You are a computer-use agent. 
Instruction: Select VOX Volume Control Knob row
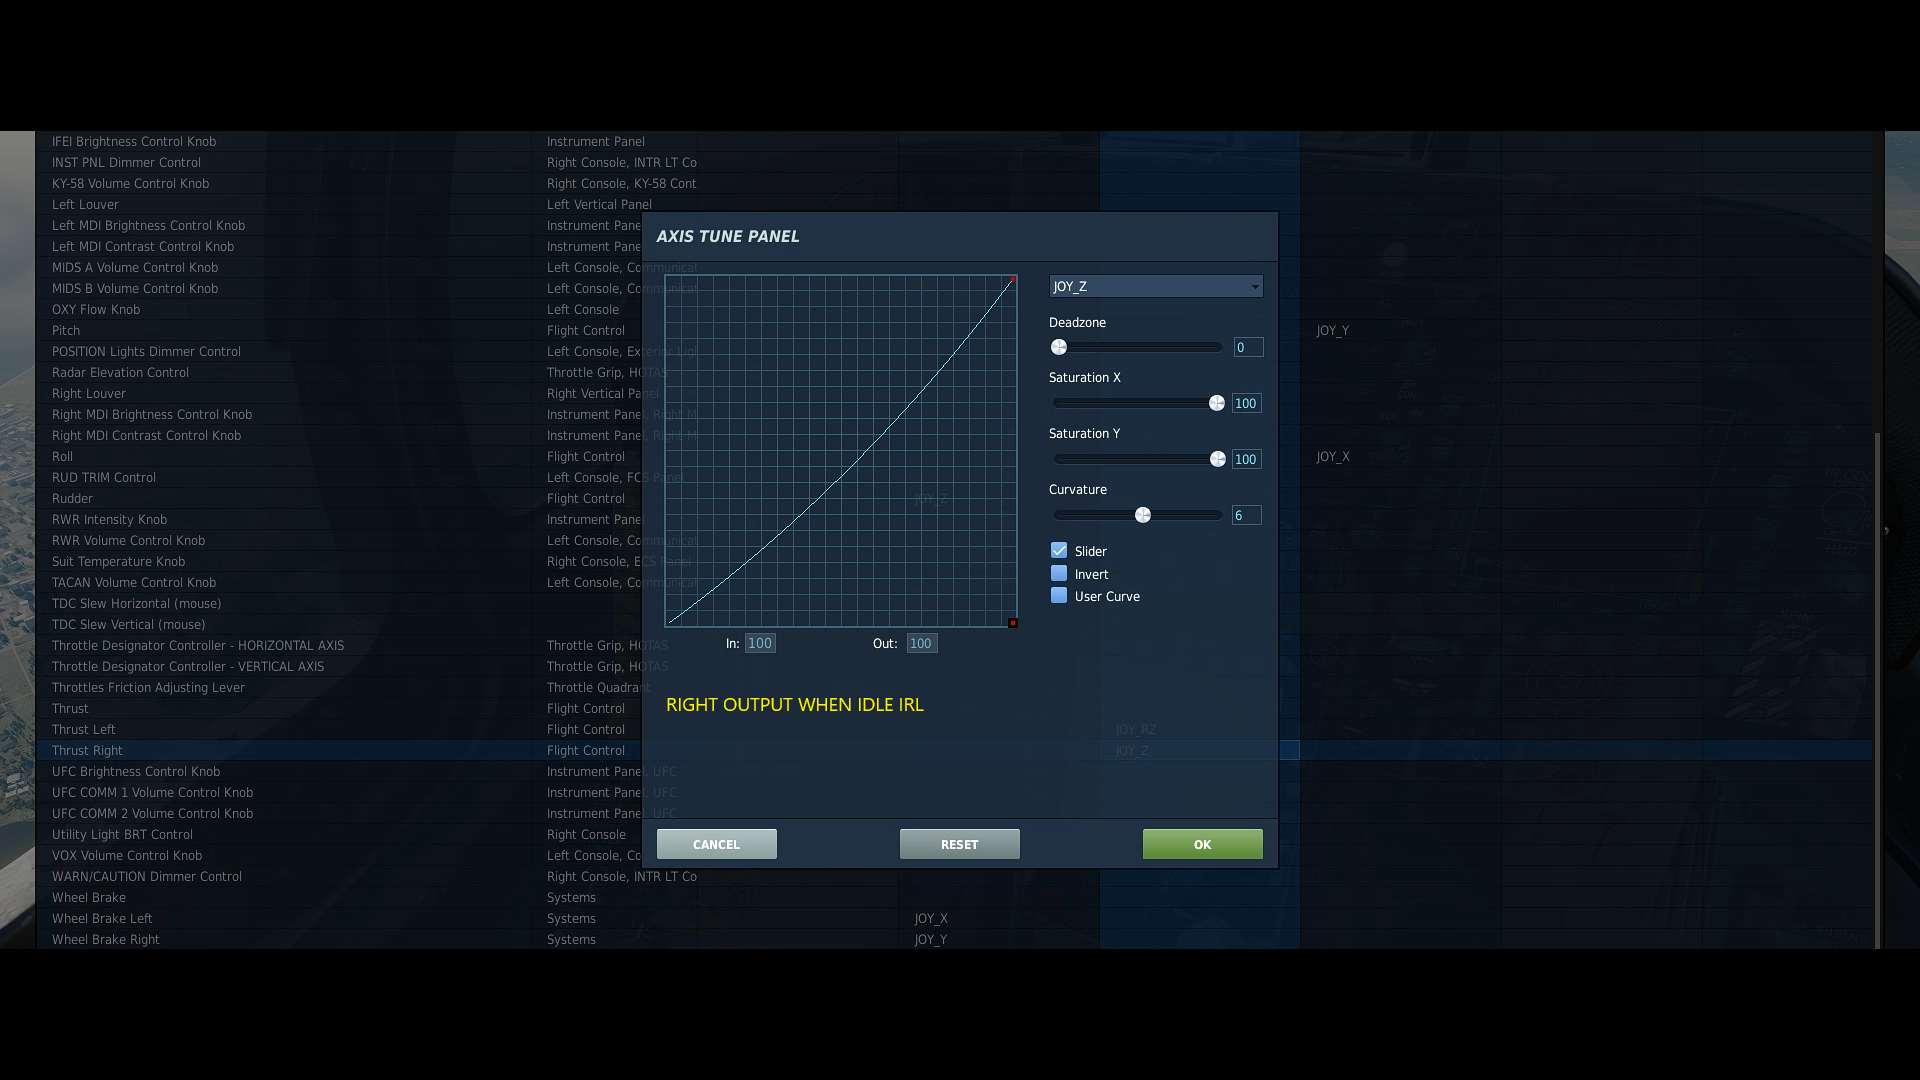click(x=954, y=855)
